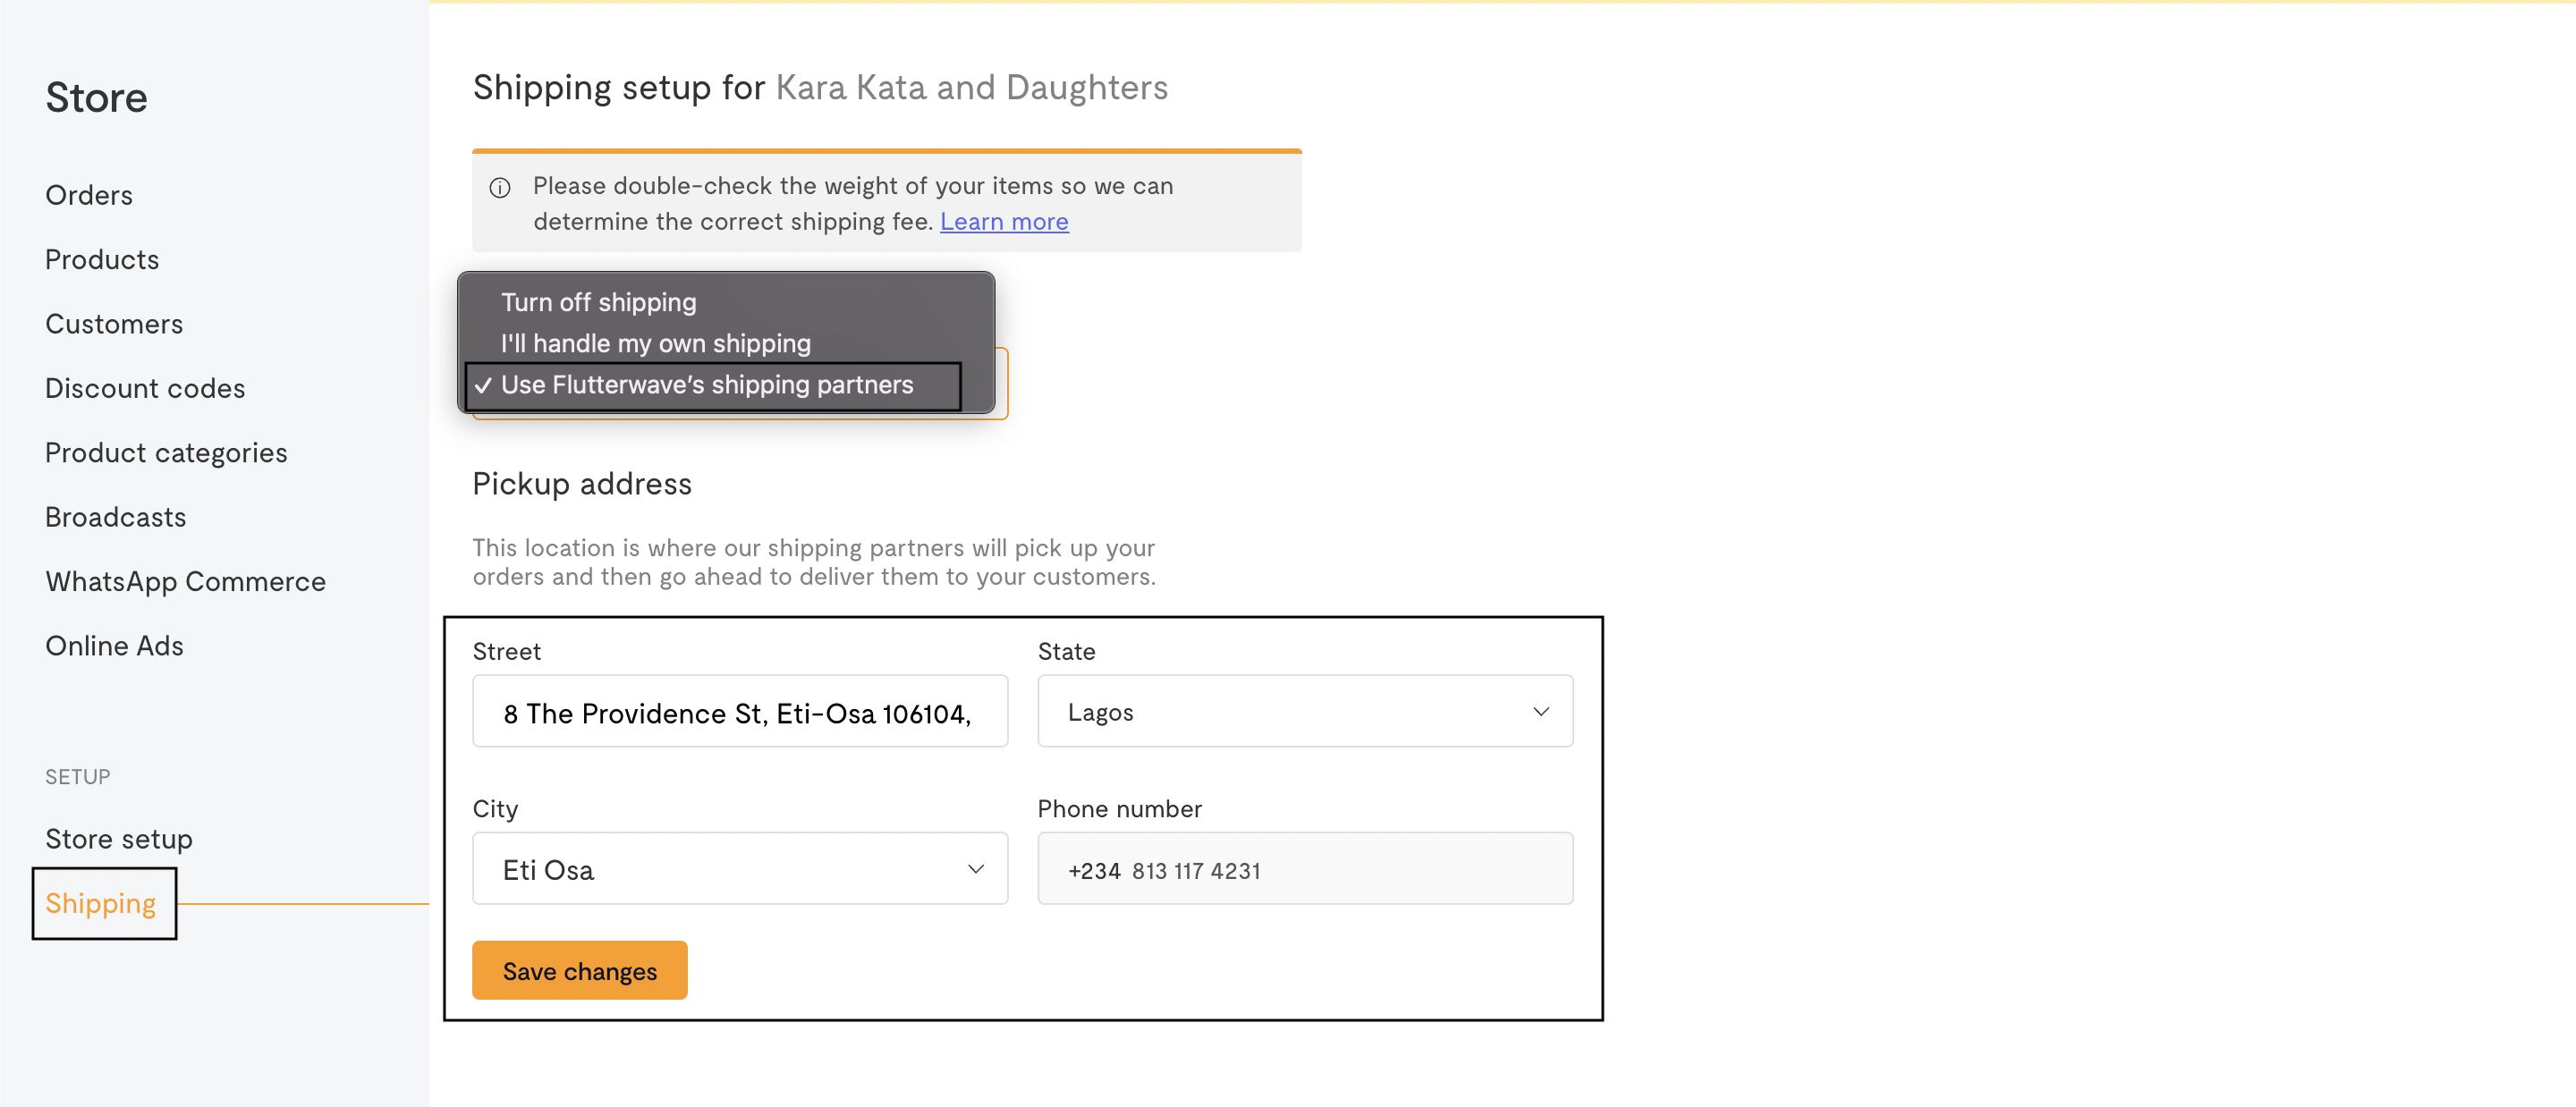Open Products in the sidebar

102,260
